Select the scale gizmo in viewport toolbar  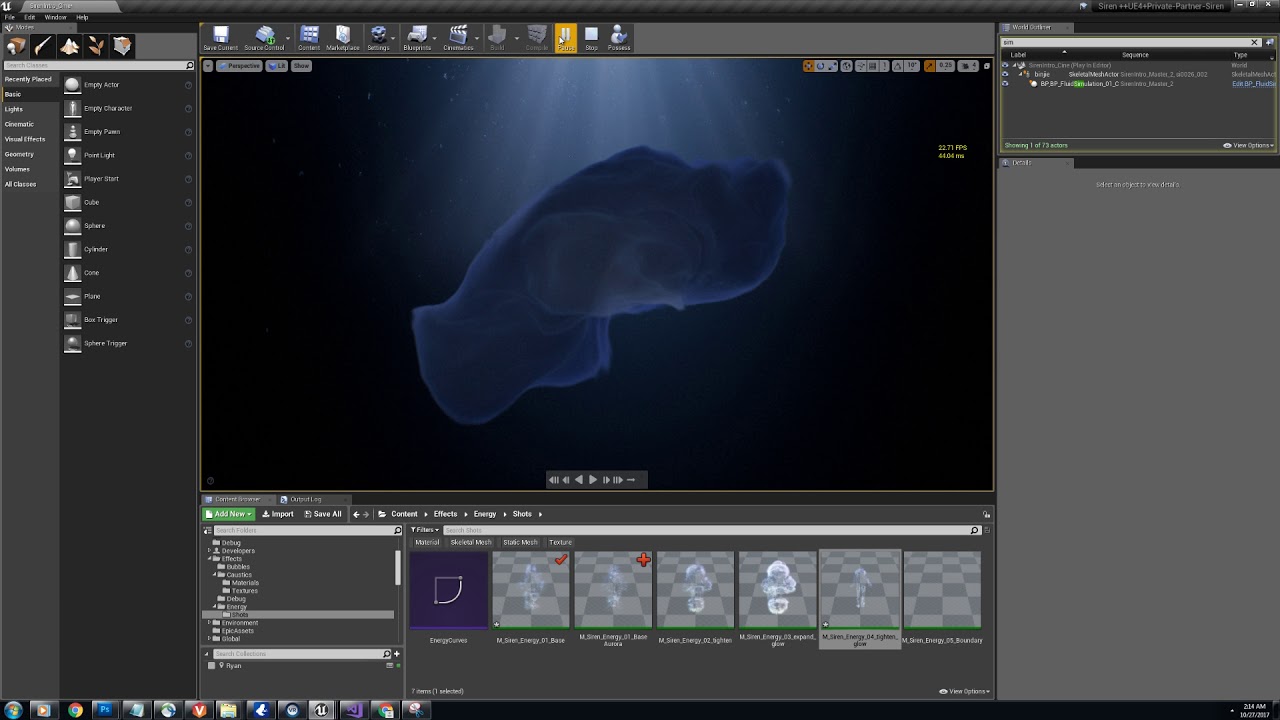(x=832, y=66)
